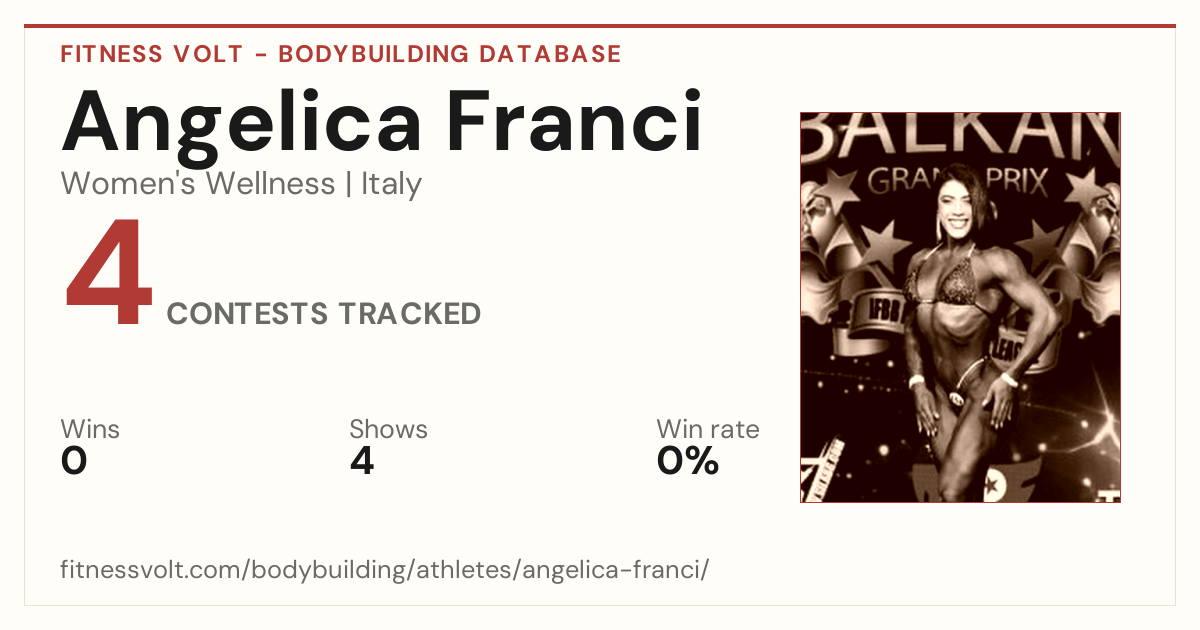1200x630 pixels.
Task: Click the vertical bar separator before Italy
Action: (348, 185)
